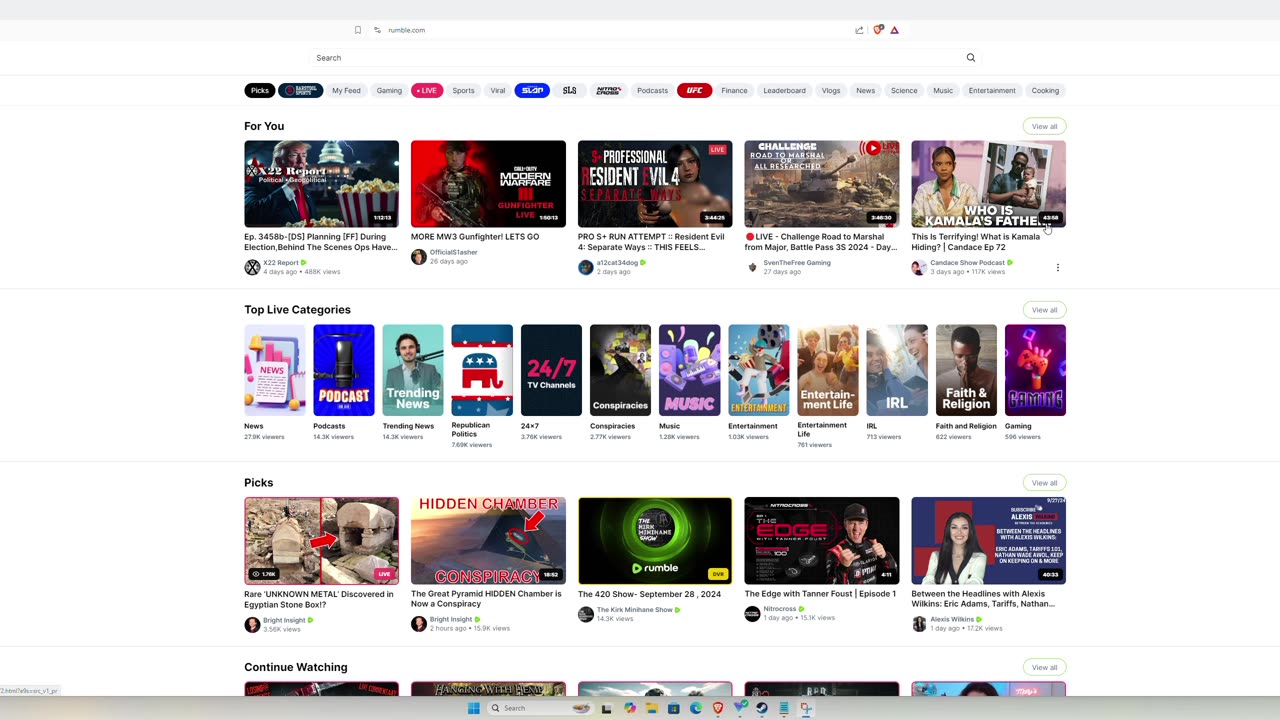This screenshot has width=1280, height=720.
Task: Open the Leaderboard tab
Action: pos(784,90)
